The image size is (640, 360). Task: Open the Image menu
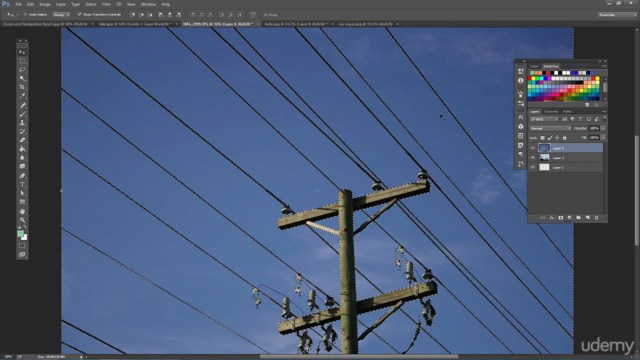(x=45, y=4)
